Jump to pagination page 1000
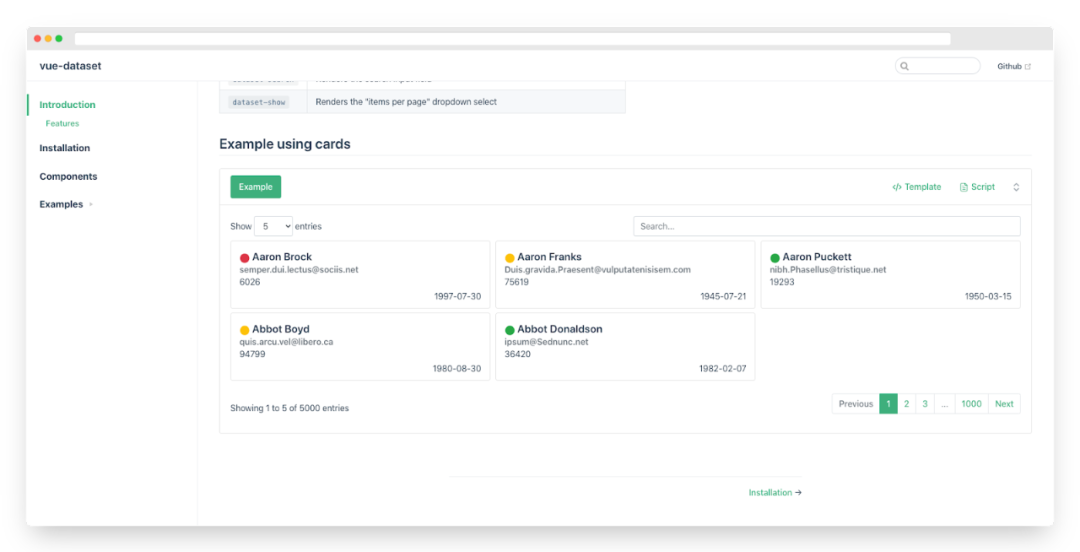The image size is (1080, 552). [971, 404]
